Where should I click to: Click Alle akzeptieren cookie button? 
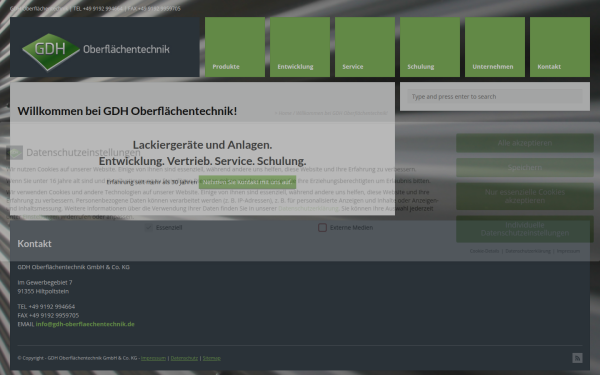(525, 143)
